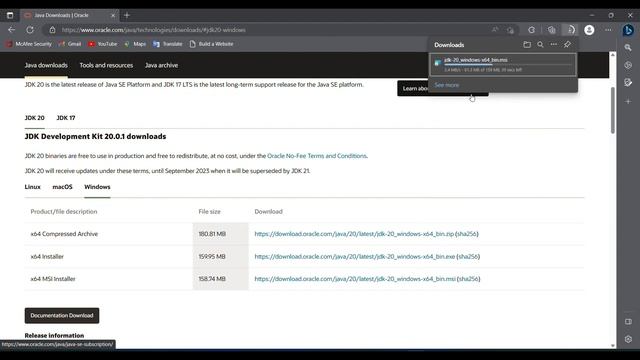Close the Java Downloads tab

pos(113,15)
